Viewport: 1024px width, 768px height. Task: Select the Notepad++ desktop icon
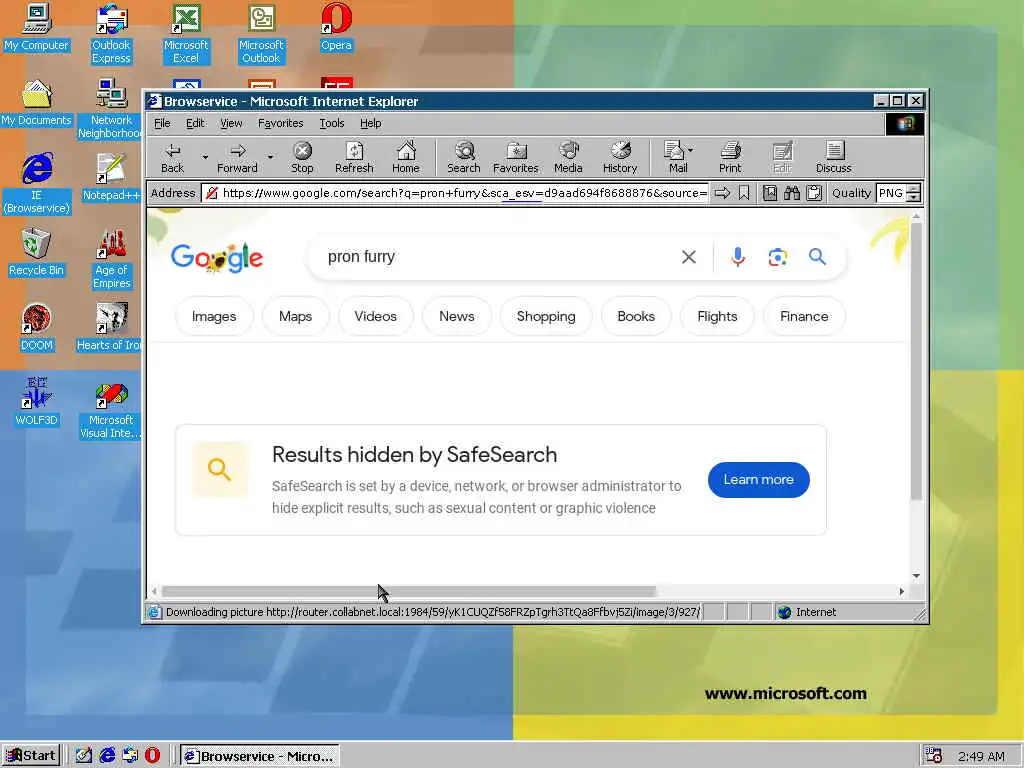click(x=111, y=177)
